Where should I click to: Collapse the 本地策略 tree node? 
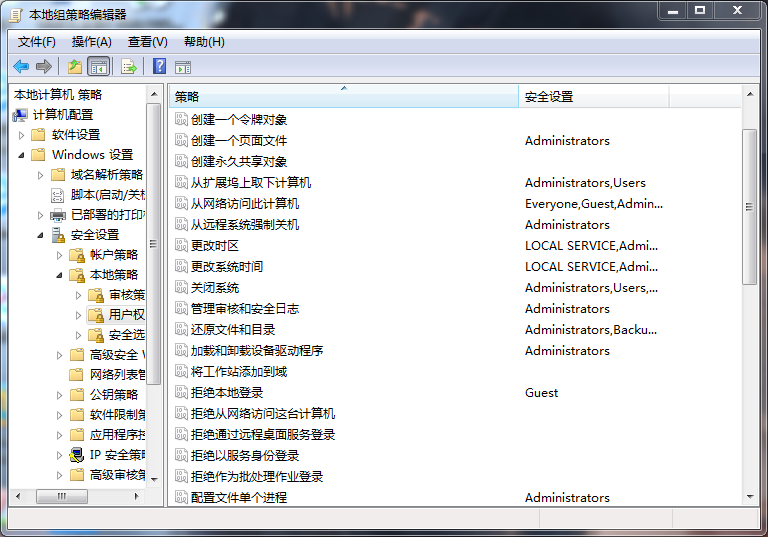tap(59, 275)
